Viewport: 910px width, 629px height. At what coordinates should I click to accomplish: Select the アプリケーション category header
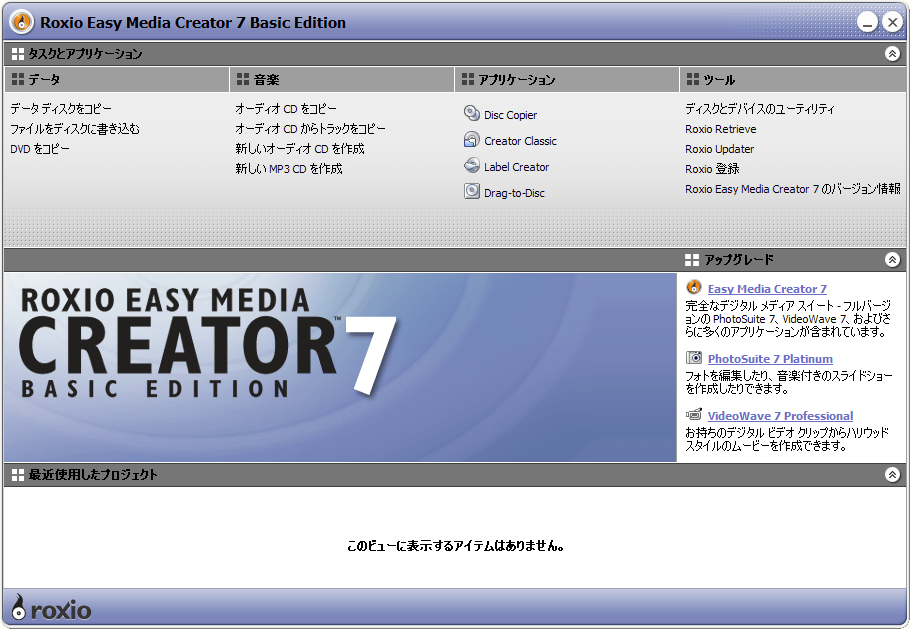pos(566,79)
